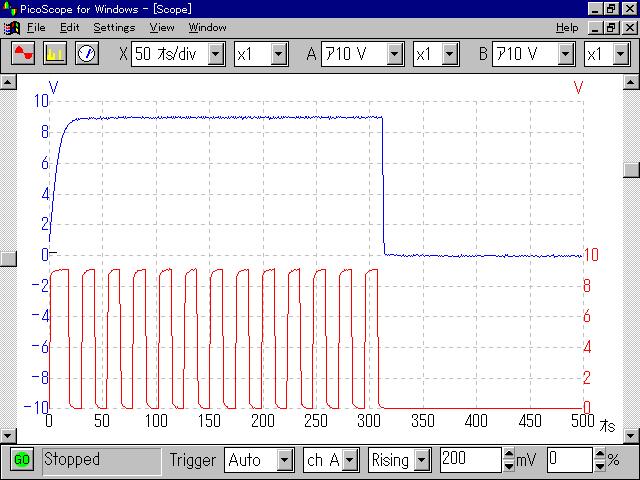Open the oscilloscope view icon
This screenshot has width=640, height=480.
(23, 53)
